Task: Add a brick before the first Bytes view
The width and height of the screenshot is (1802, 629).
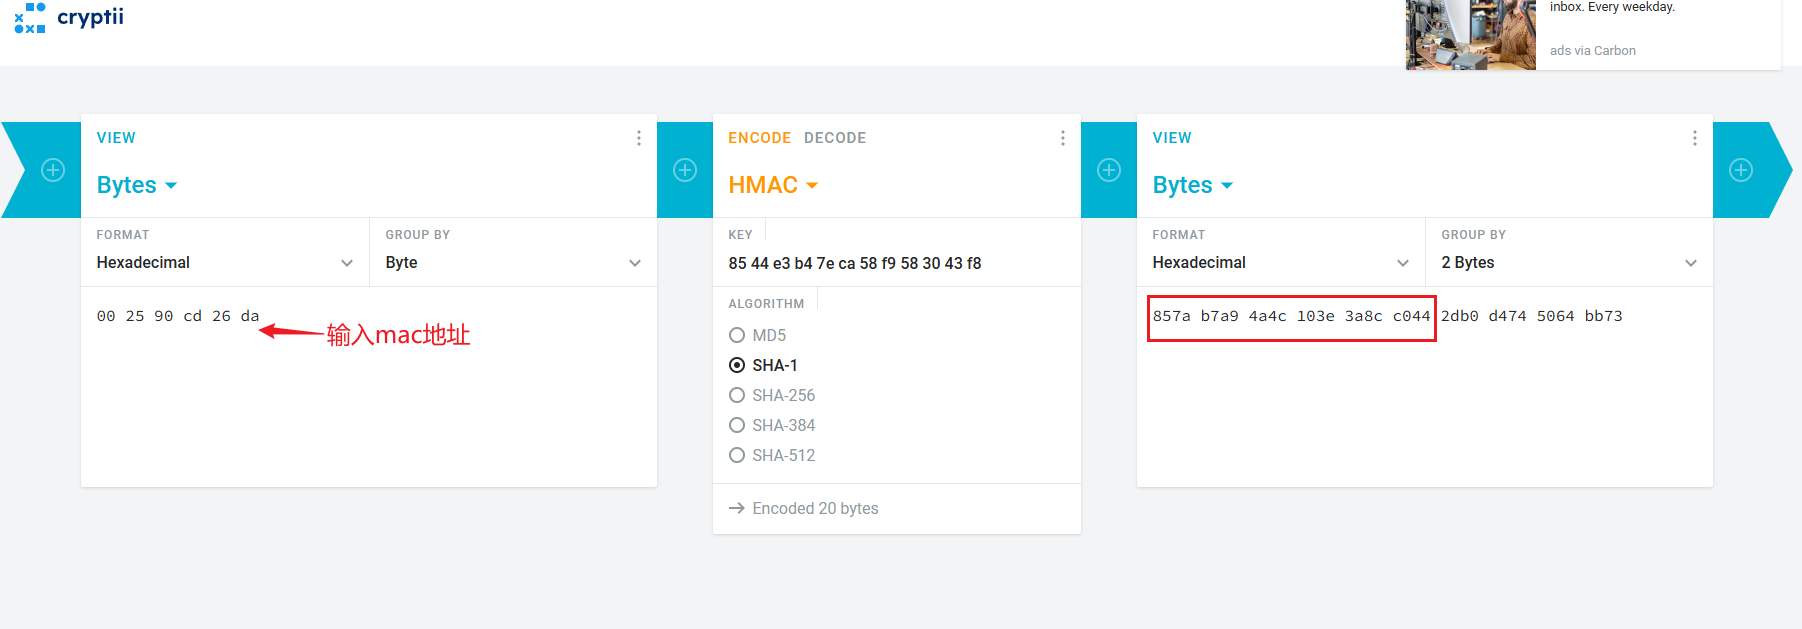Action: 53,170
